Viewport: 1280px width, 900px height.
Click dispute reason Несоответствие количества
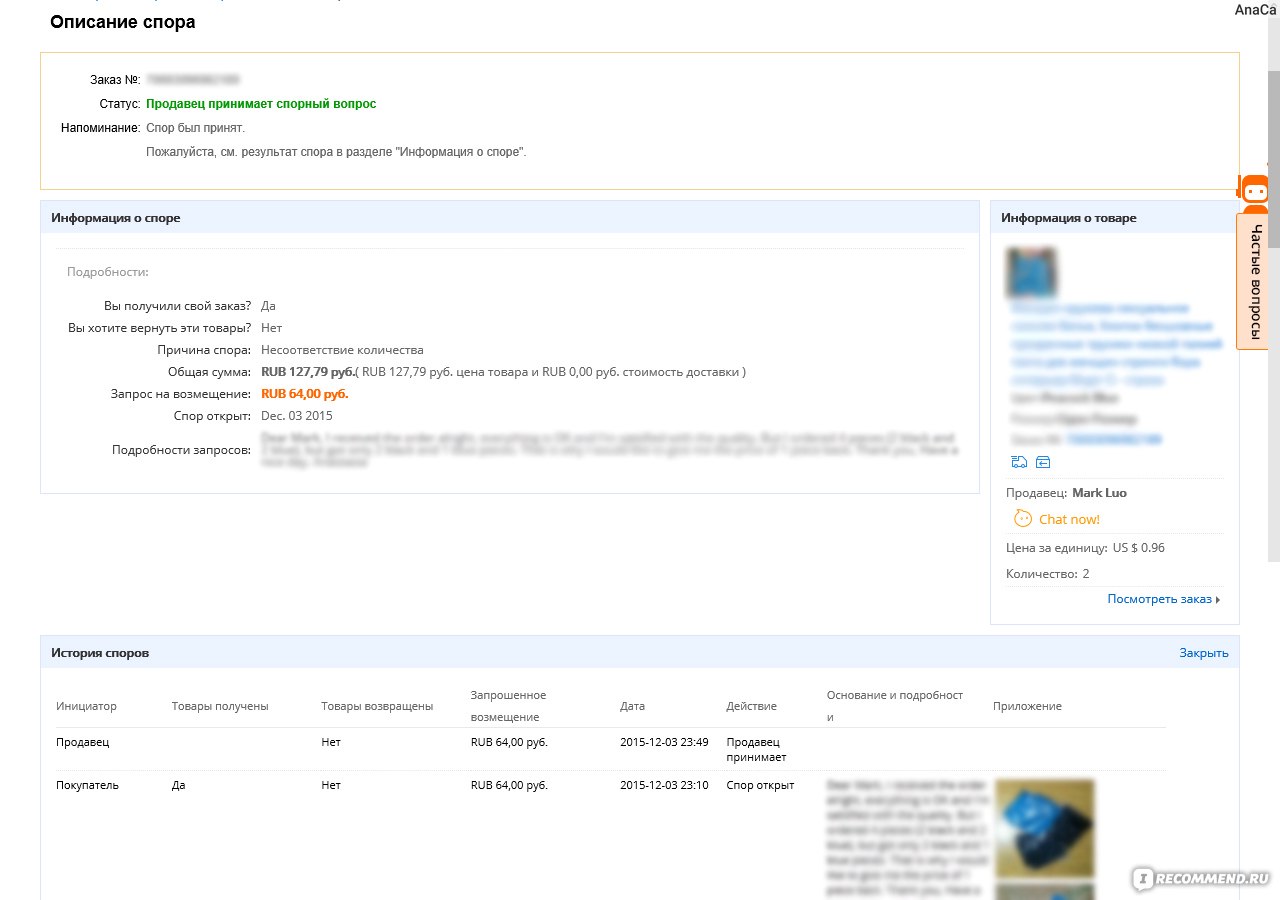coord(342,350)
